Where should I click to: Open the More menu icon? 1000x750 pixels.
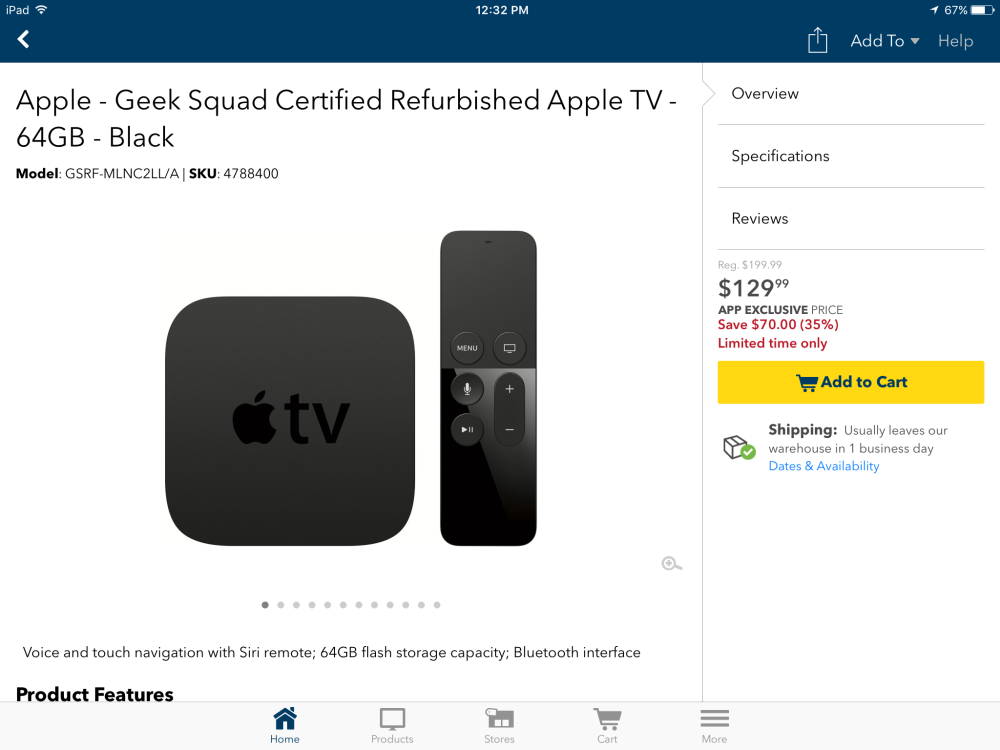tap(714, 724)
